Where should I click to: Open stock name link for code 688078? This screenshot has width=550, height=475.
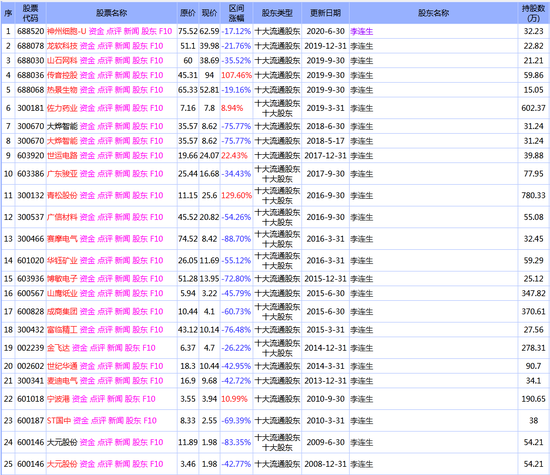click(62, 46)
